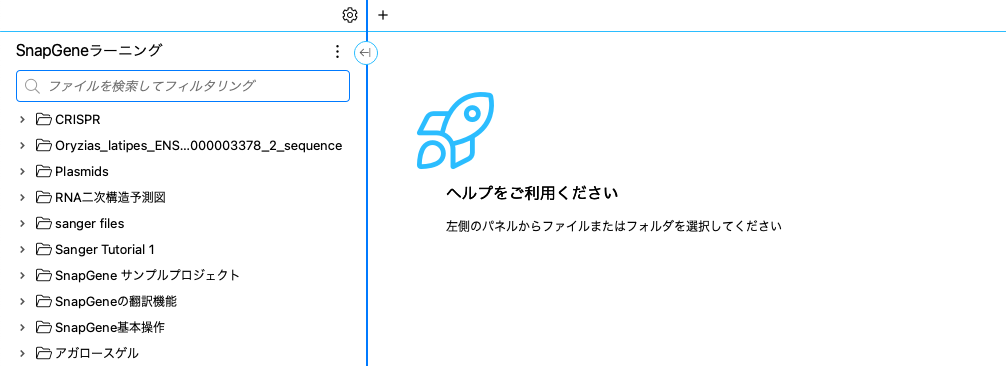Select the sanger files folder name
The height and width of the screenshot is (366, 1006).
point(90,223)
